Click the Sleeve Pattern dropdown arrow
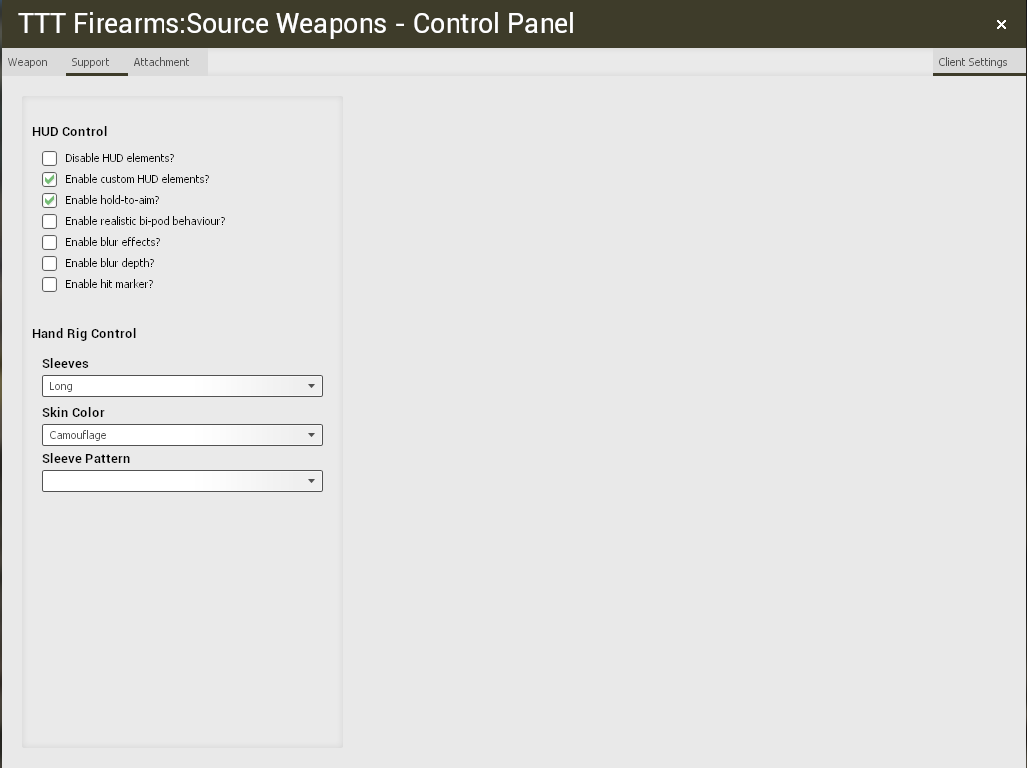 pos(311,481)
